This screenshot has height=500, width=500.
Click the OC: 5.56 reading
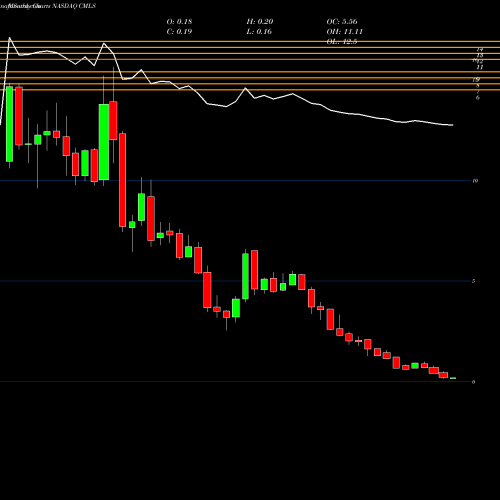(342, 21)
